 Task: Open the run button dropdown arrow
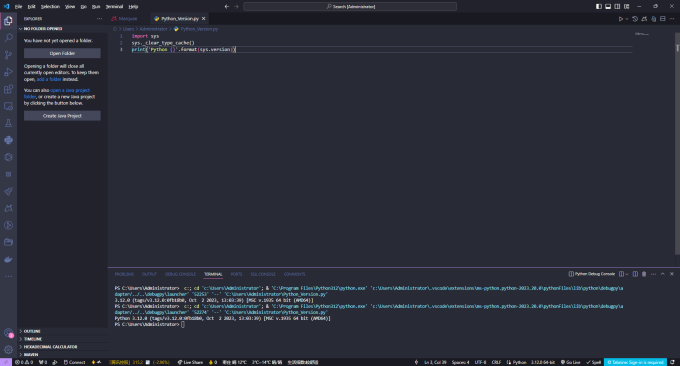(627, 19)
